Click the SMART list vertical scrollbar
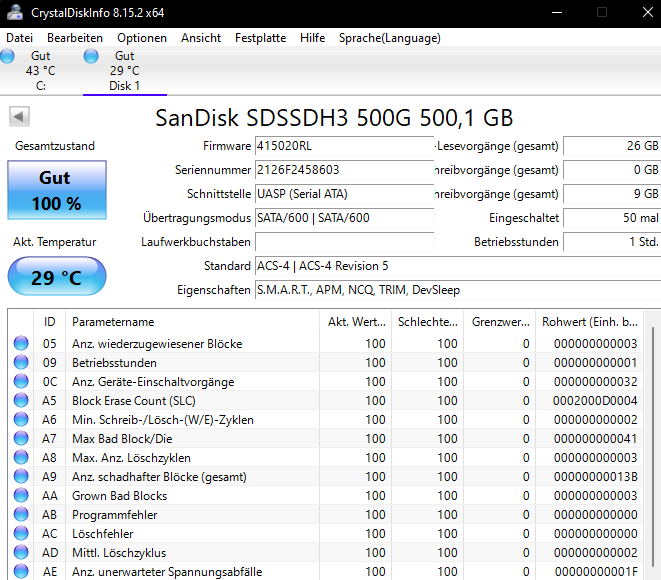 (653, 447)
